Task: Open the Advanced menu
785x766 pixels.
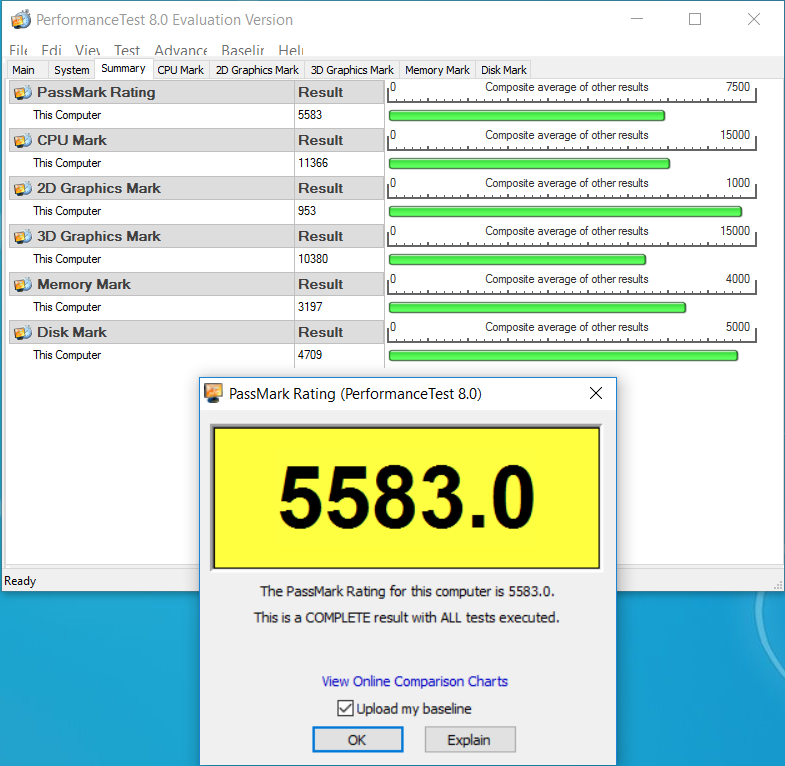Action: 181,50
